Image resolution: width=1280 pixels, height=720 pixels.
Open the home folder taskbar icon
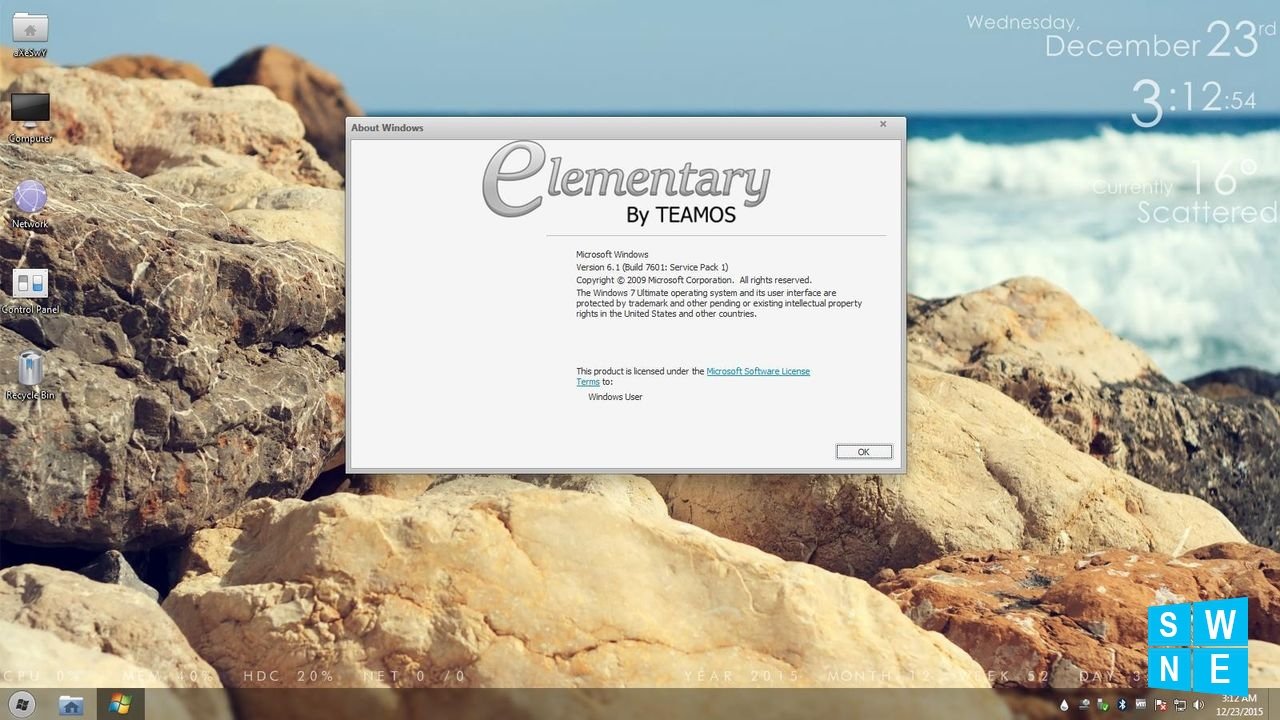point(71,704)
